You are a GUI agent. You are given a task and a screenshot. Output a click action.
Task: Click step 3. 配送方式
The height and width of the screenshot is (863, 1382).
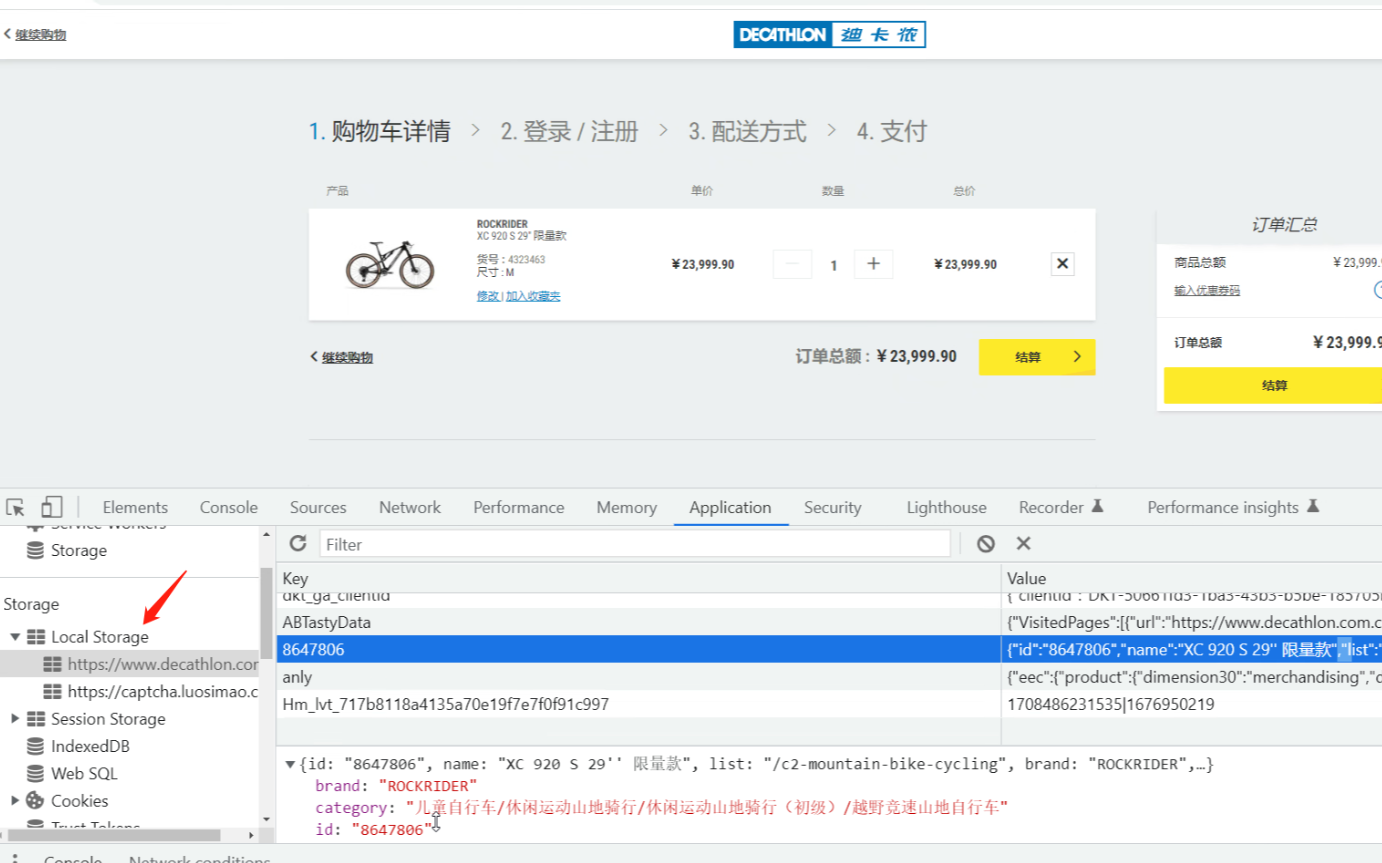click(x=747, y=131)
